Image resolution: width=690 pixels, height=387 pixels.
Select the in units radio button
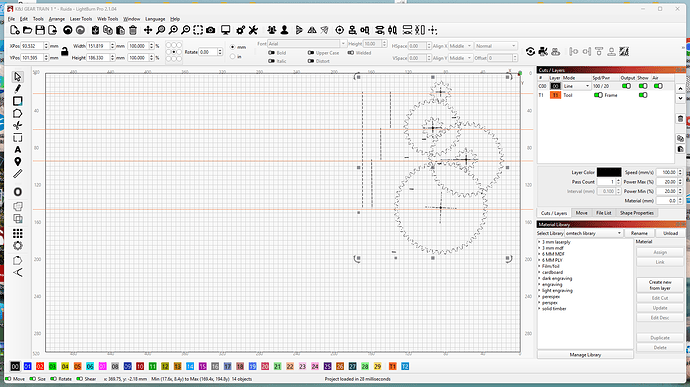233,56
